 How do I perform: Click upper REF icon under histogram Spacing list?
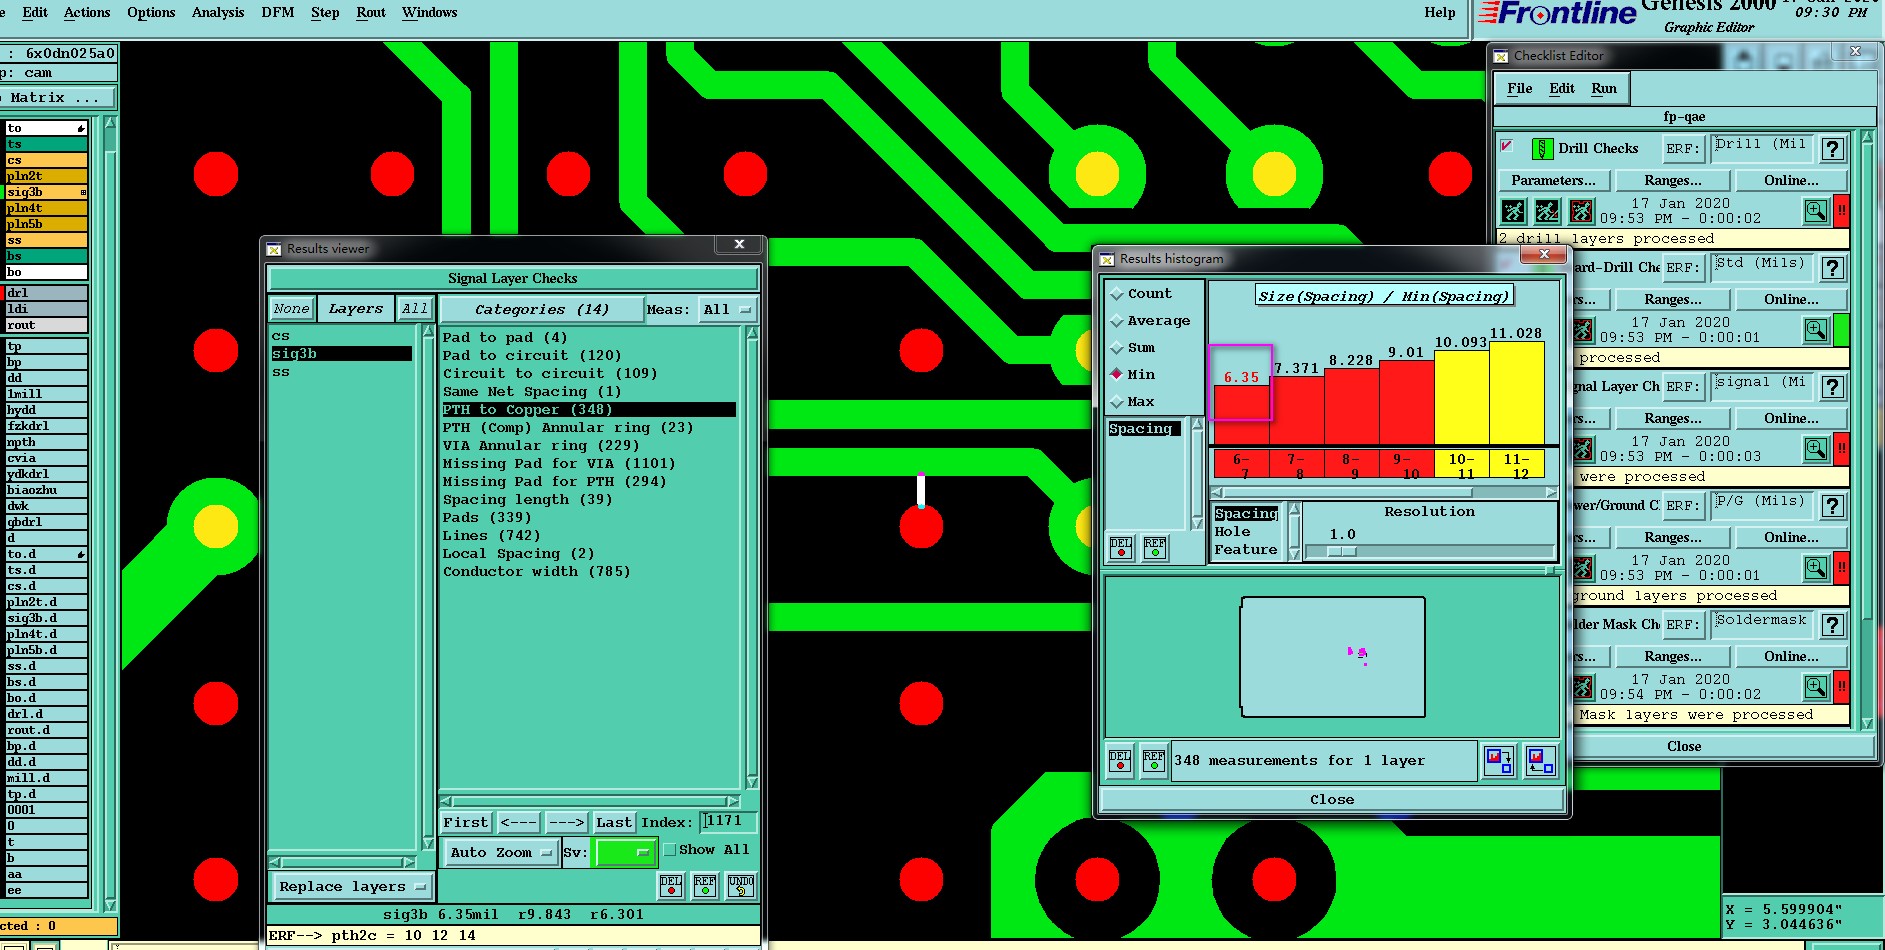[x=1155, y=548]
